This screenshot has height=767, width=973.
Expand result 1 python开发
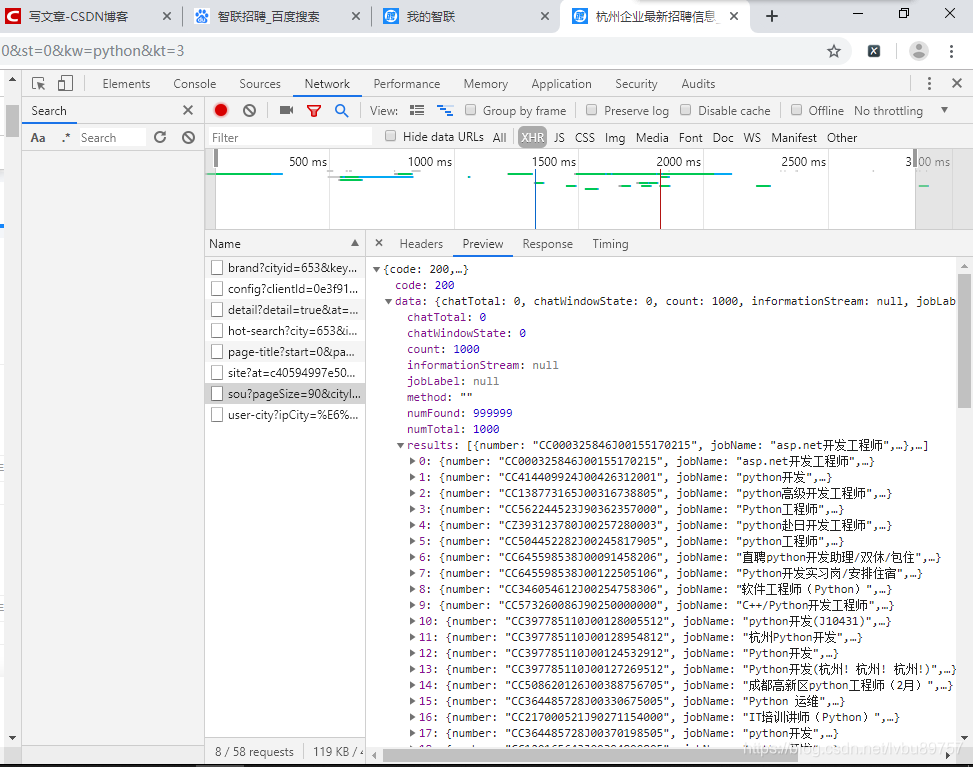[x=413, y=477]
